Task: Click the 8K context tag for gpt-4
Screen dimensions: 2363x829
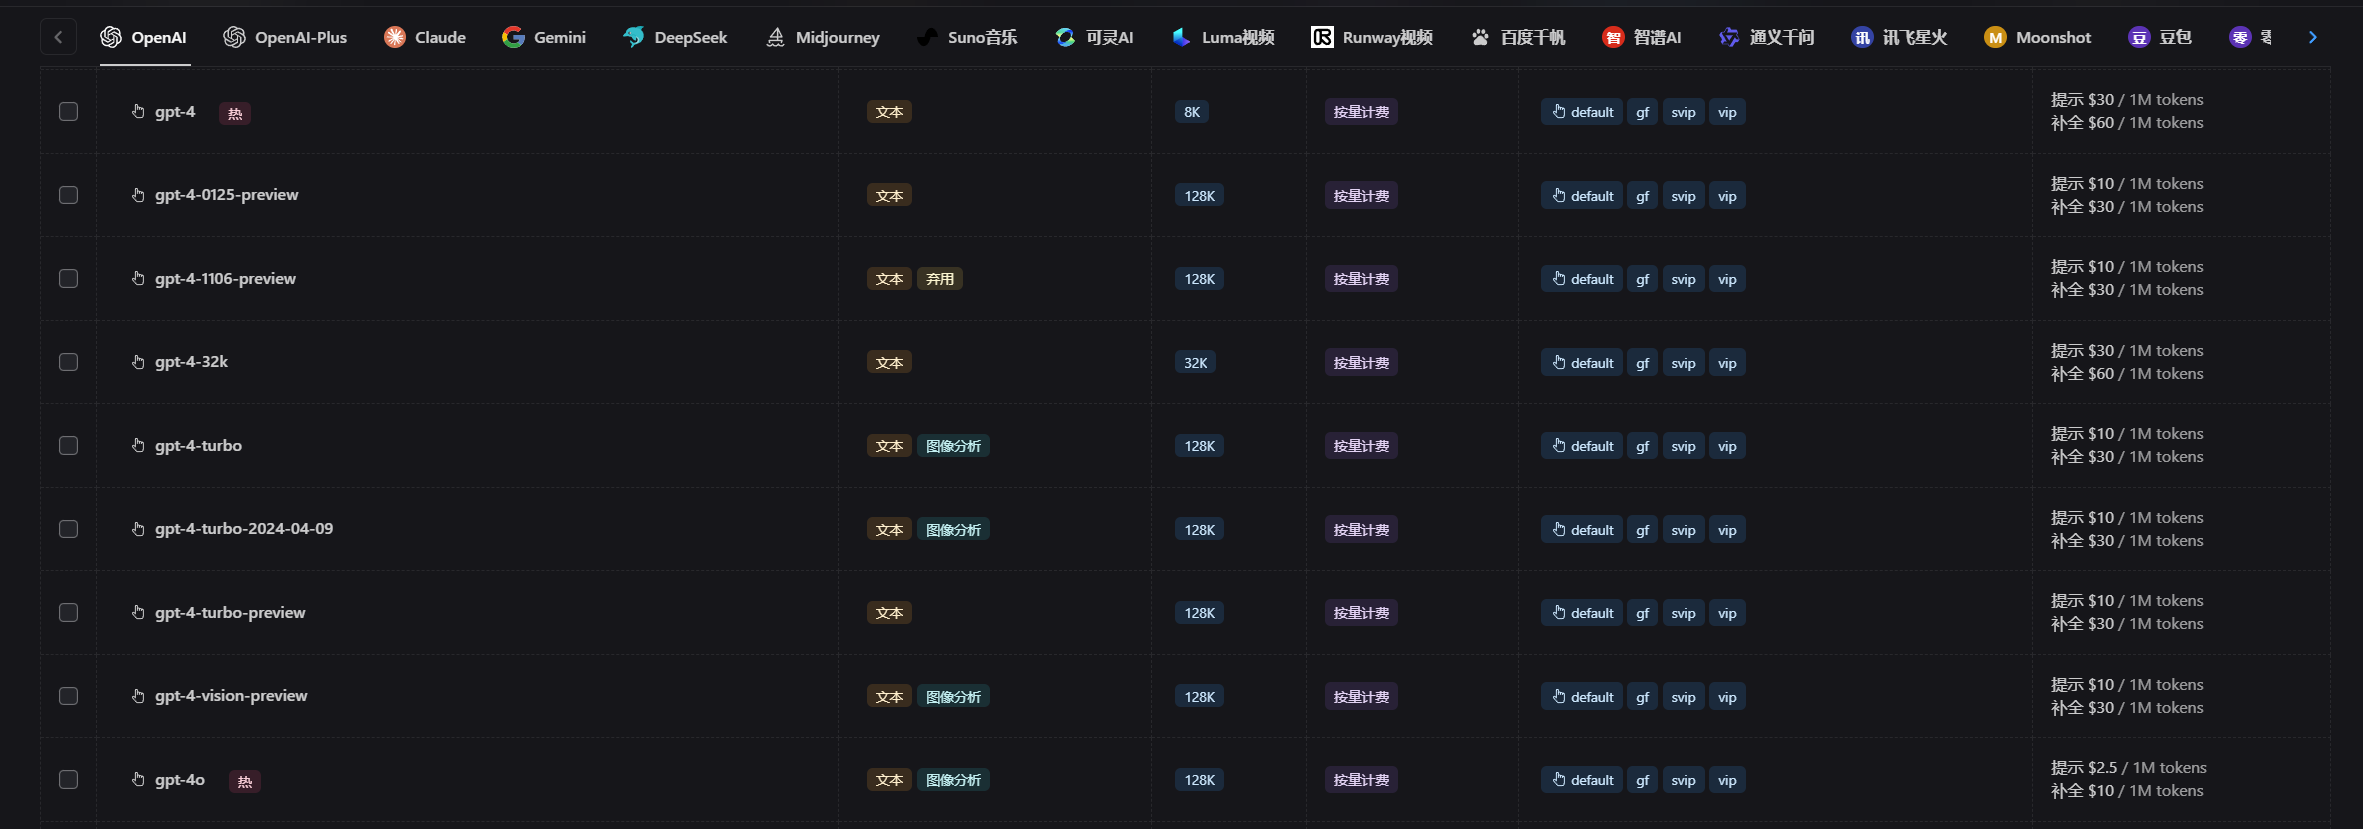Action: [x=1192, y=112]
